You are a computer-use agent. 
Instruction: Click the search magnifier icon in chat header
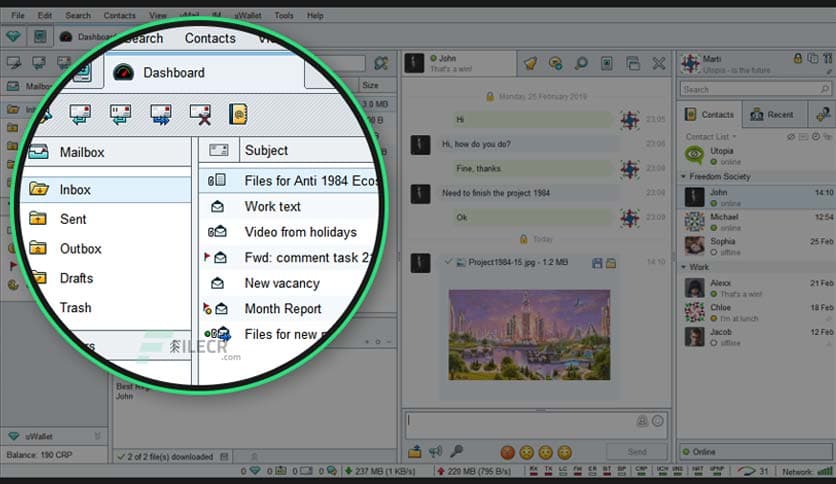tap(581, 63)
